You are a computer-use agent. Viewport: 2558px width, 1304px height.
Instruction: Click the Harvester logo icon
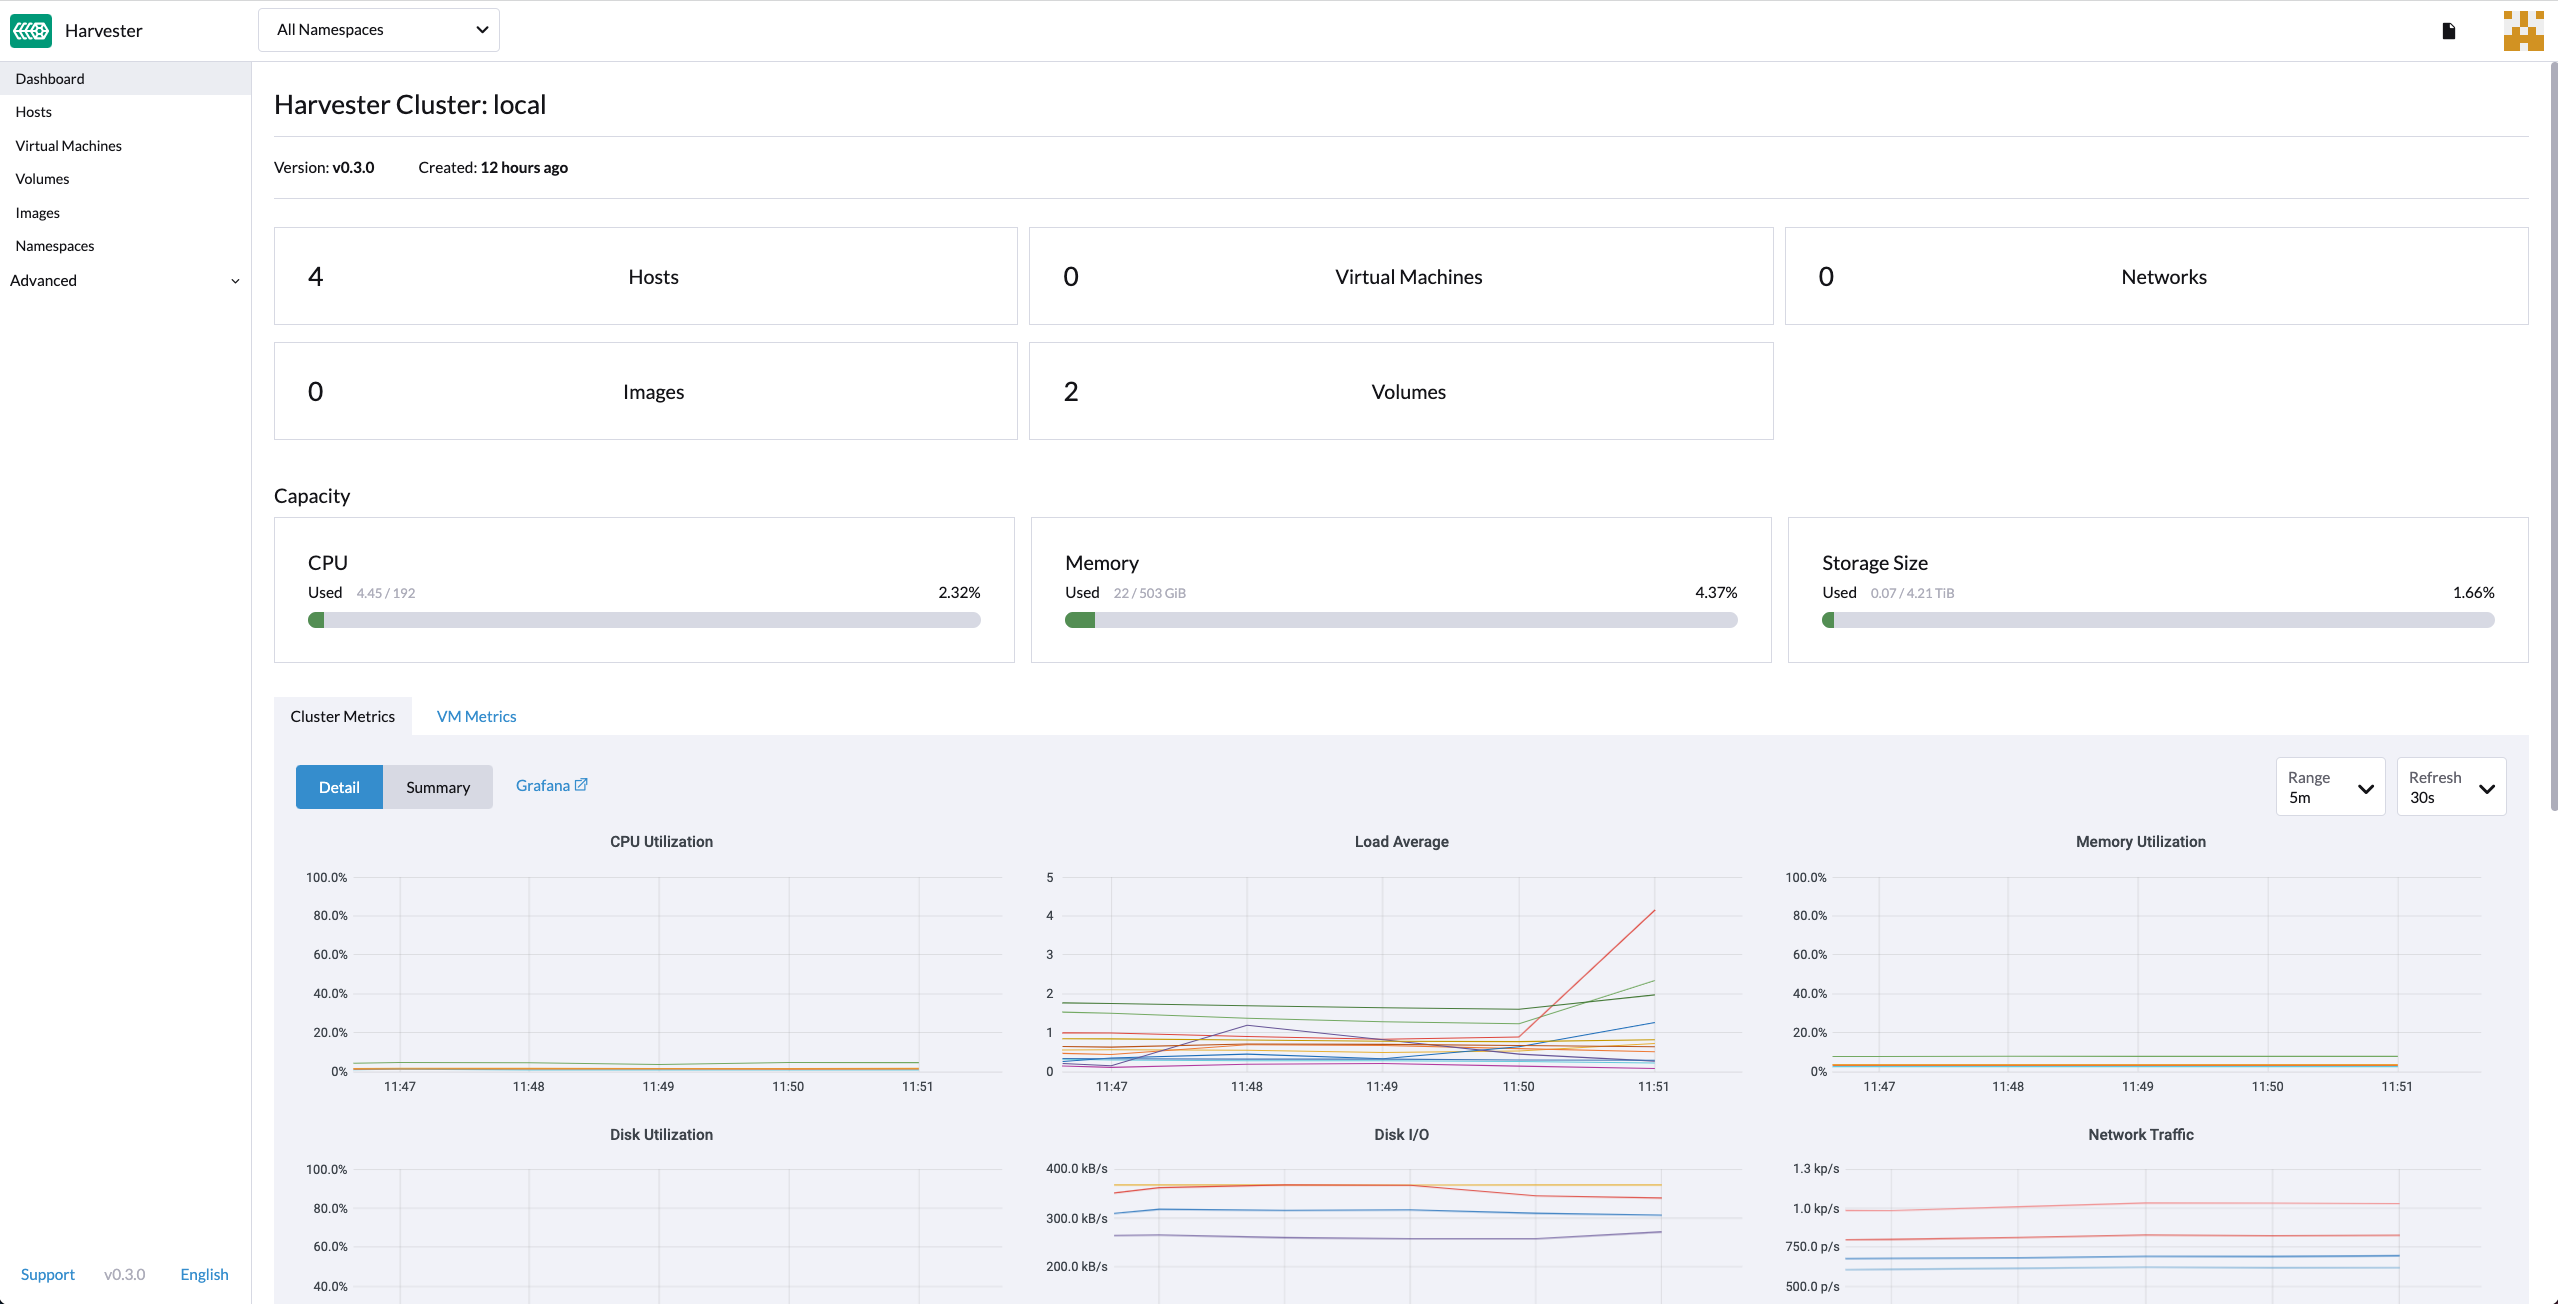31,30
